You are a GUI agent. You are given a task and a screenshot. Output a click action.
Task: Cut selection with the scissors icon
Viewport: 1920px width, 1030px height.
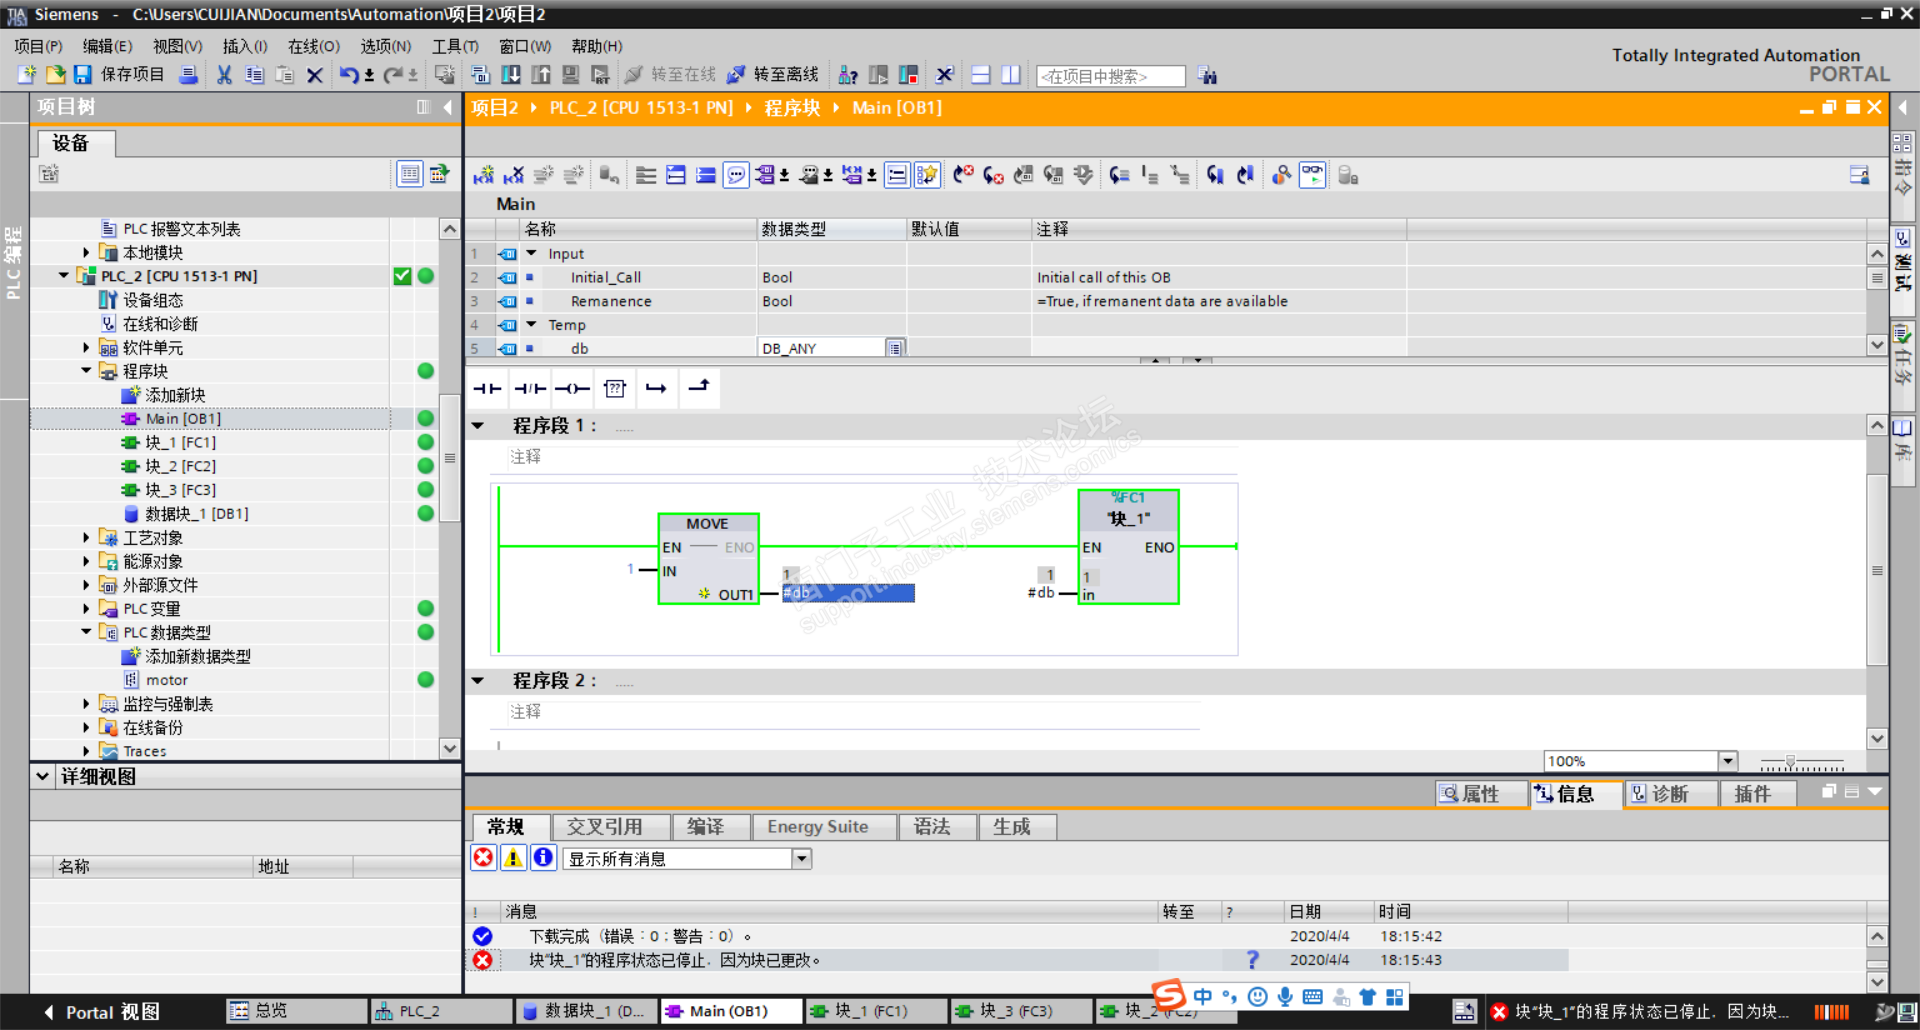224,75
